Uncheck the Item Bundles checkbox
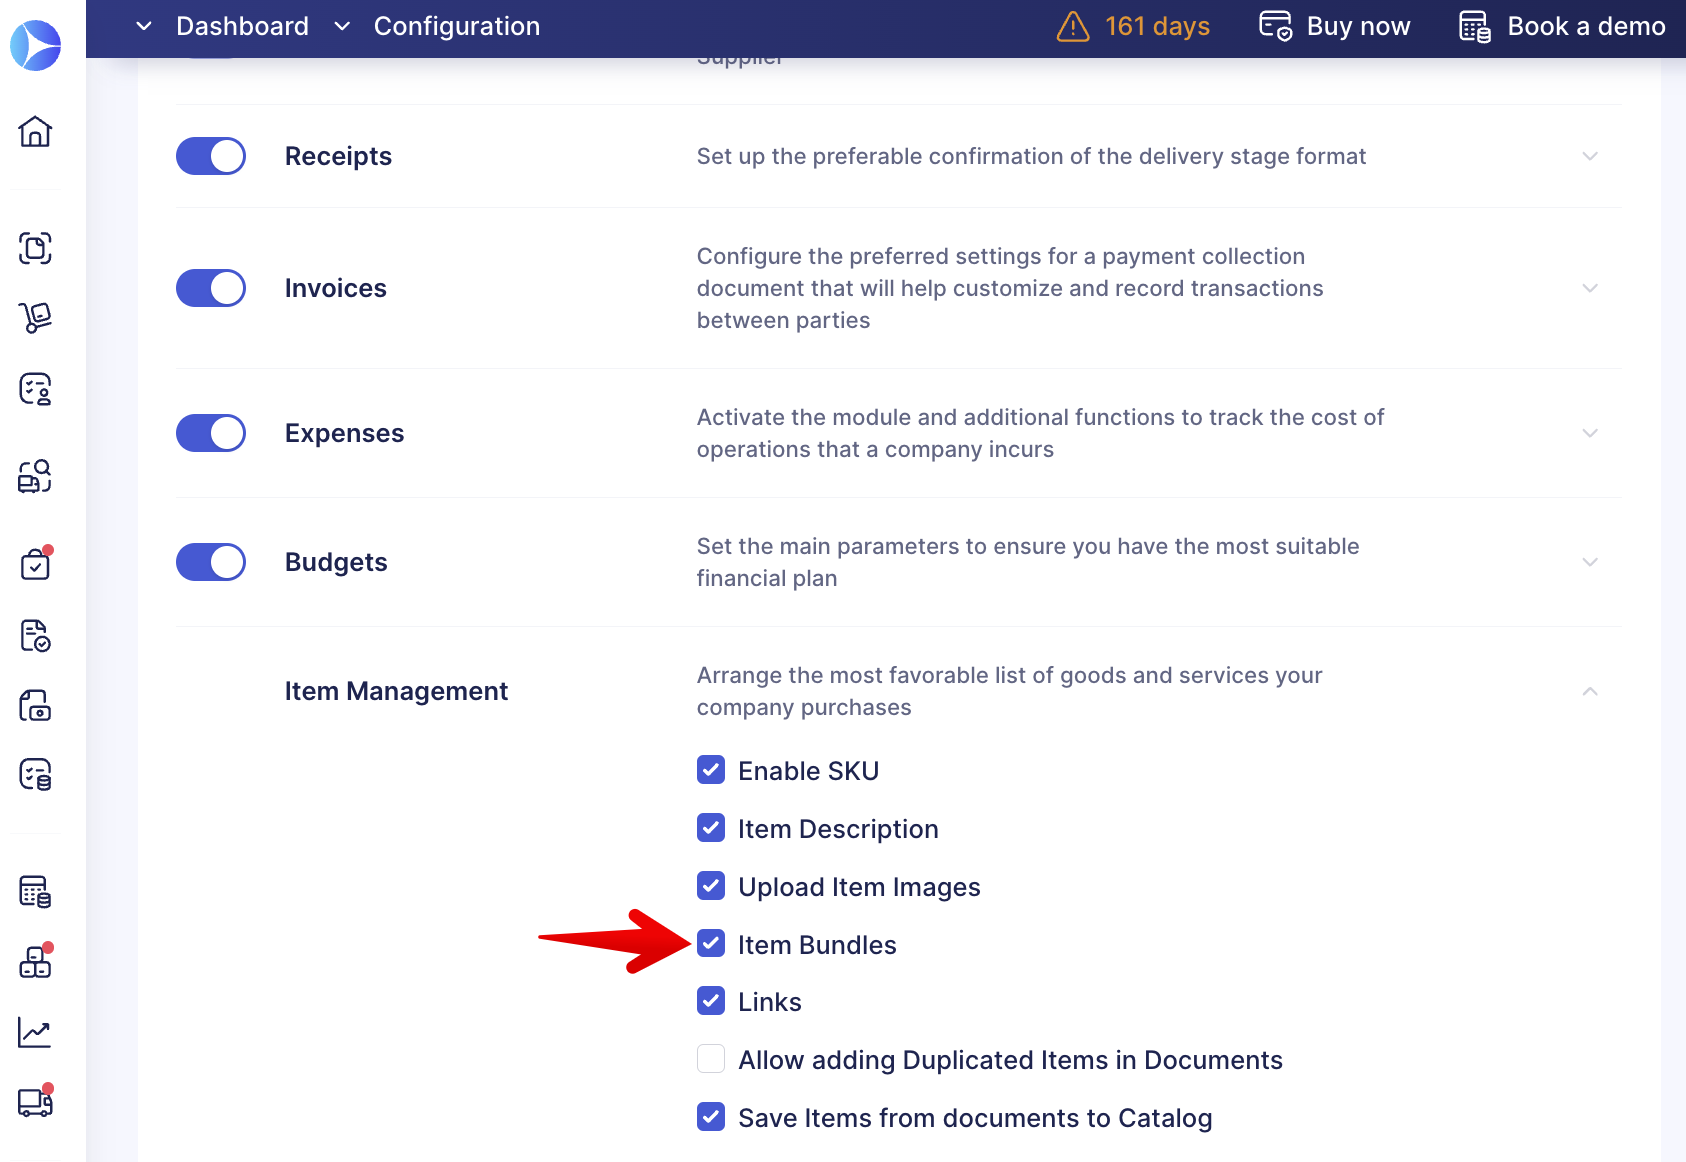The height and width of the screenshot is (1162, 1686). point(711,944)
